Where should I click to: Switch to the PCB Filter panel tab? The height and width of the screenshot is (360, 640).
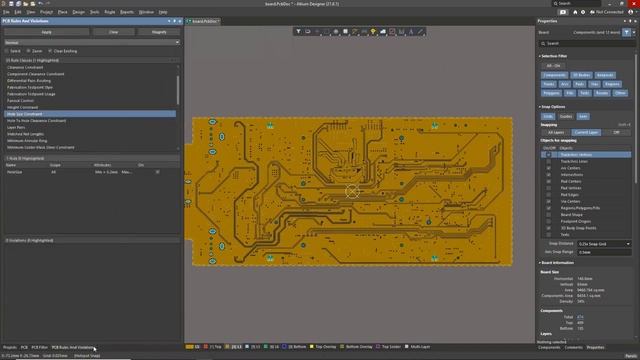tap(40, 347)
